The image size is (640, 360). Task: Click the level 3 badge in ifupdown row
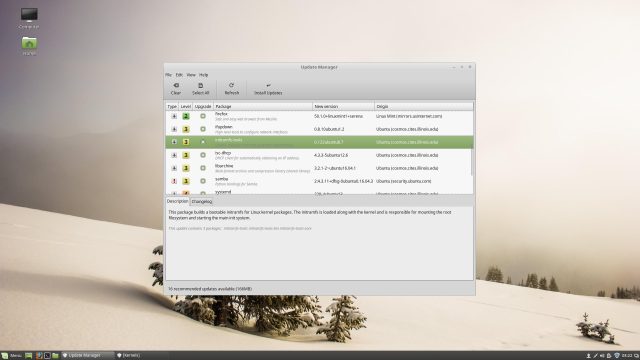(x=186, y=129)
